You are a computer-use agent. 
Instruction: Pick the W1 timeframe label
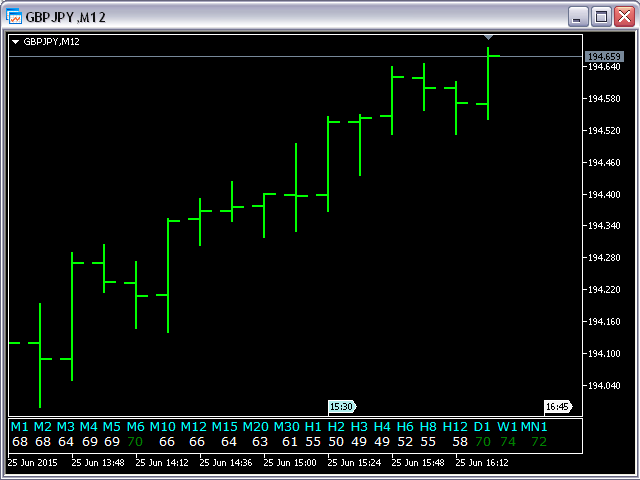pos(507,427)
